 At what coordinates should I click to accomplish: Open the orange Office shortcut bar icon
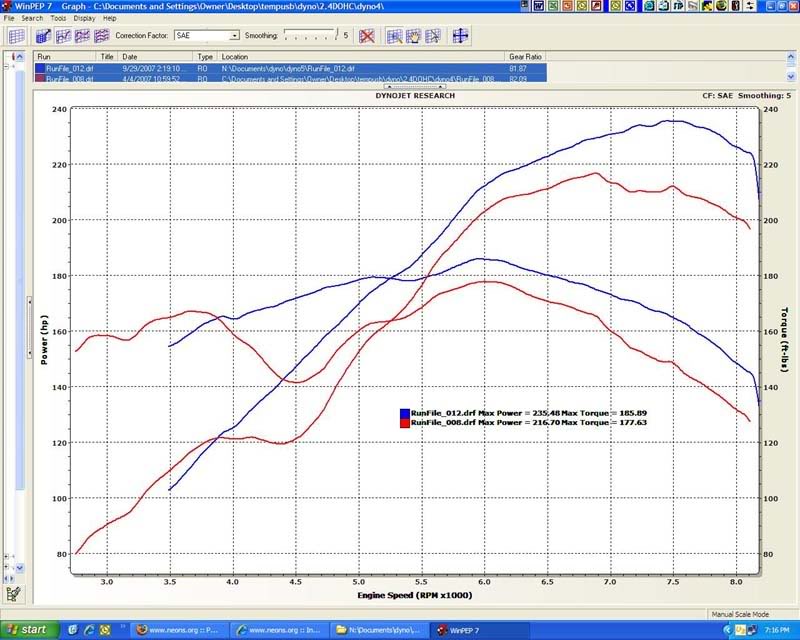567,6
